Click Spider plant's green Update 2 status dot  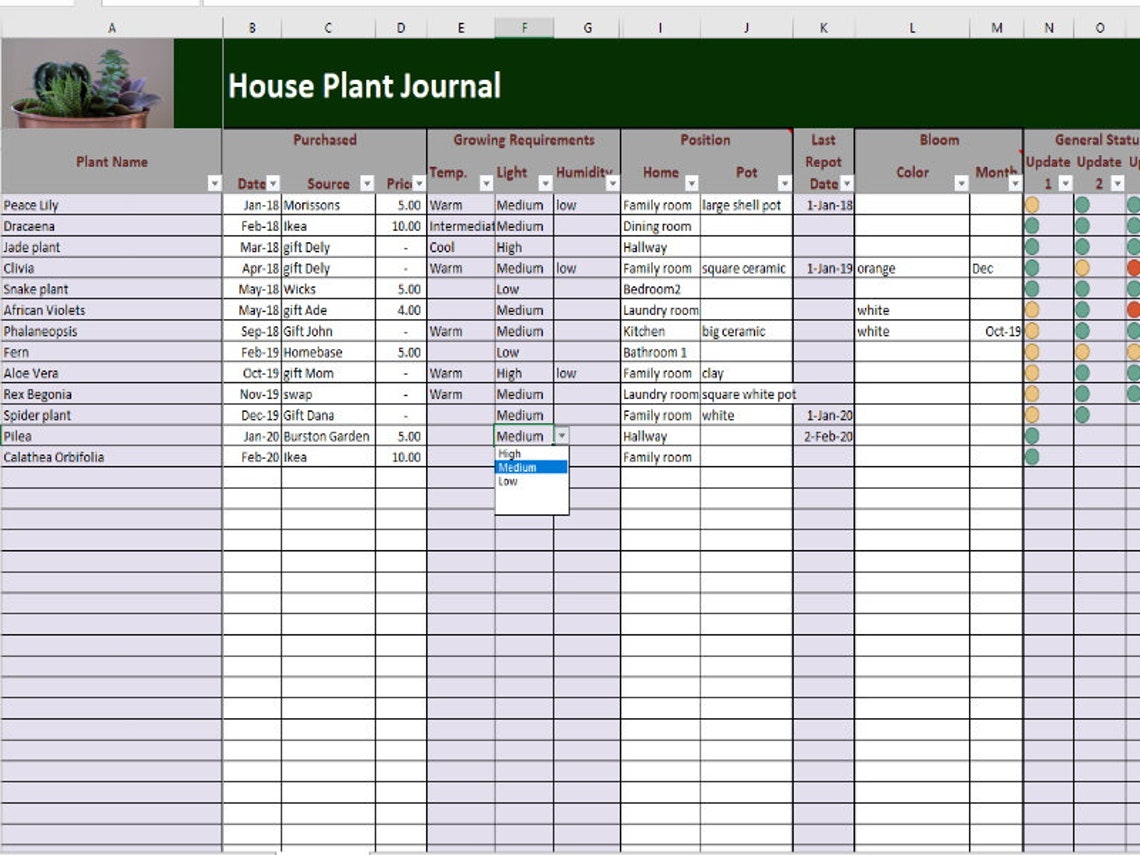point(1082,414)
